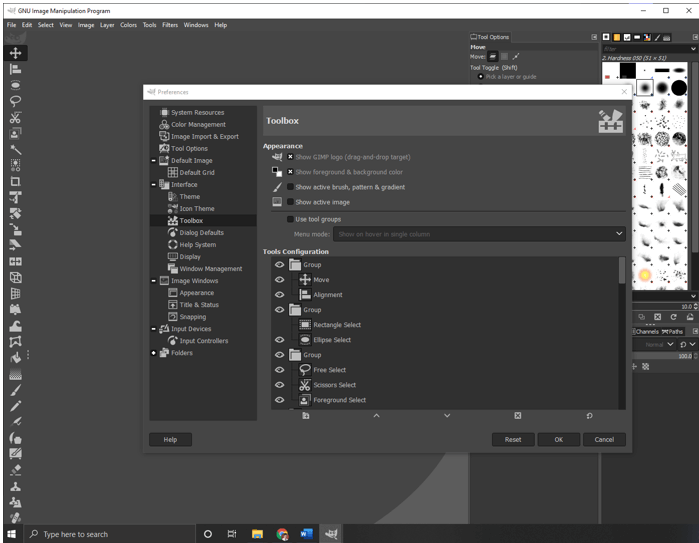The height and width of the screenshot is (543, 699).
Task: Select the Move tool in the toolbox
Action: click(x=16, y=53)
